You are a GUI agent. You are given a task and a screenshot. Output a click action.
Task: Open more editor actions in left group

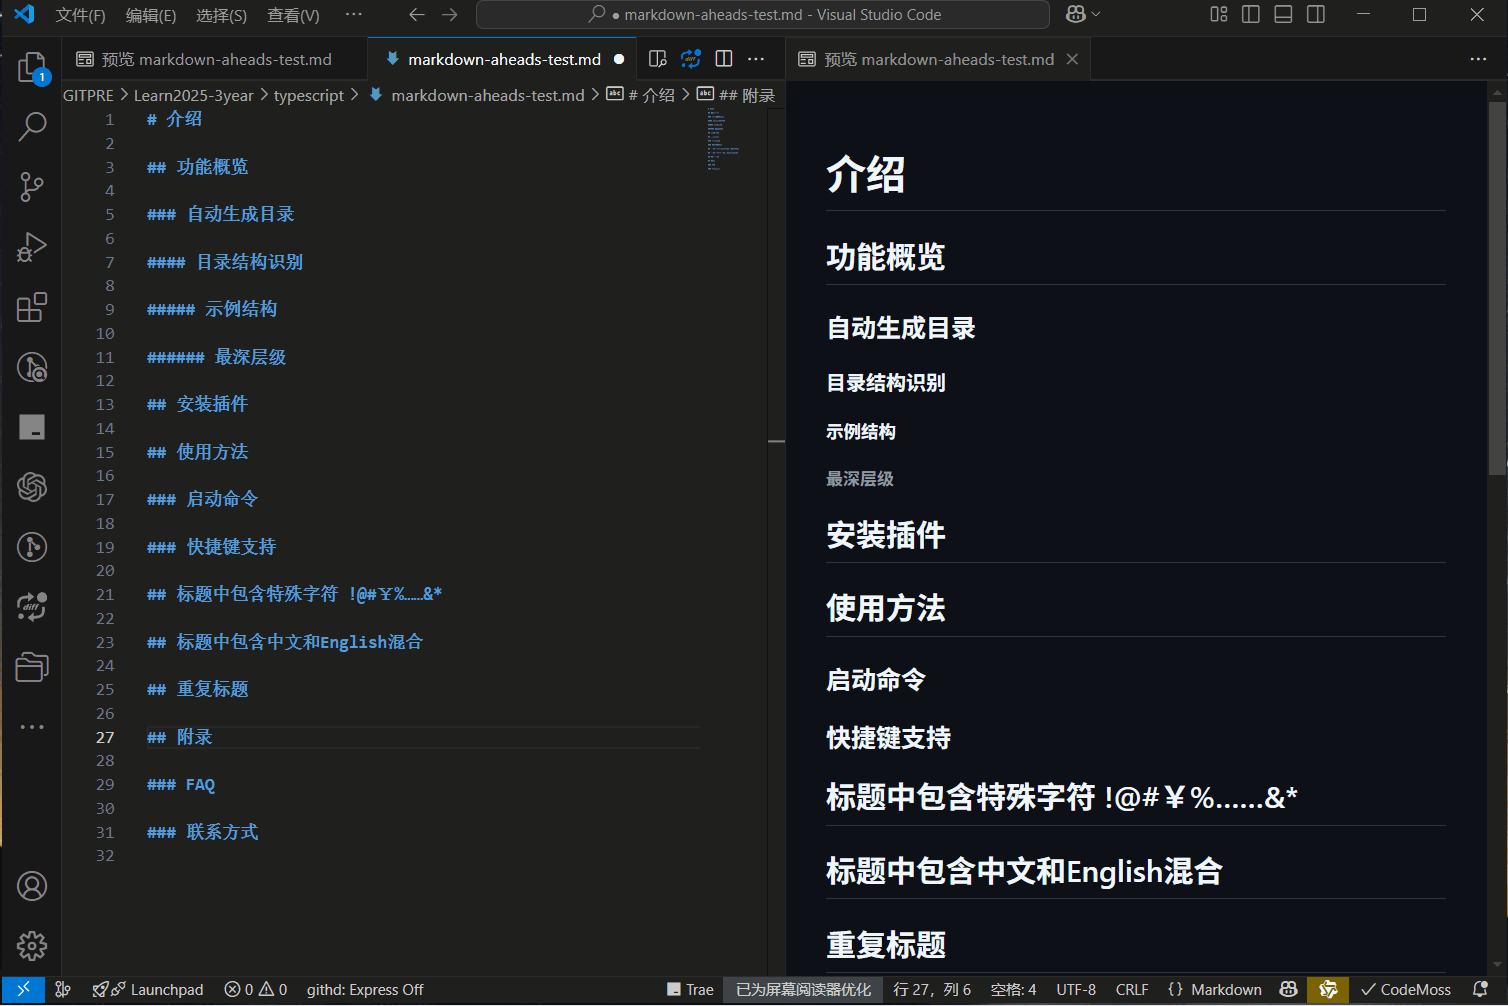tap(756, 59)
